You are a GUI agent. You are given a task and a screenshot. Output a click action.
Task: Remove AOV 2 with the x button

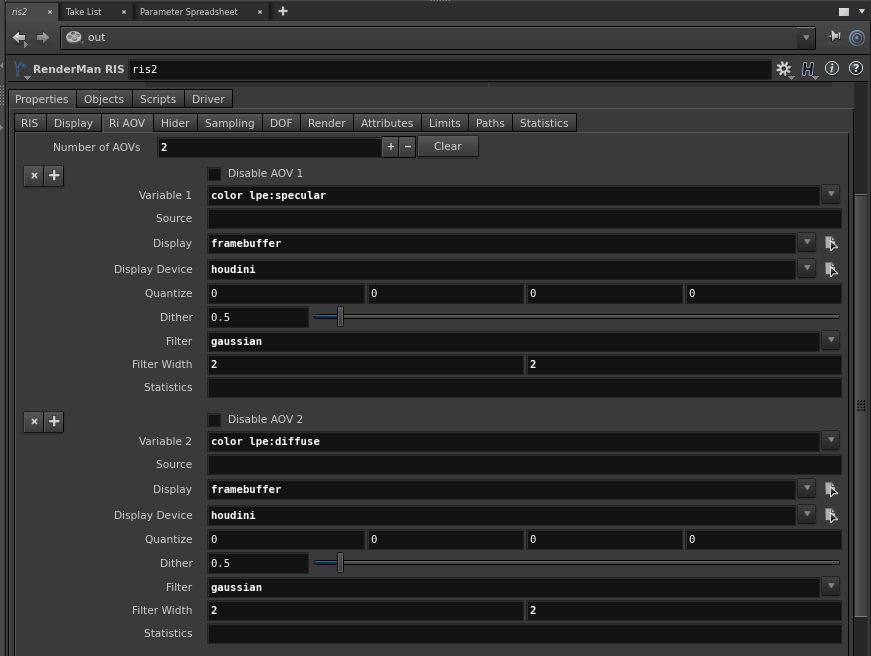(x=34, y=422)
